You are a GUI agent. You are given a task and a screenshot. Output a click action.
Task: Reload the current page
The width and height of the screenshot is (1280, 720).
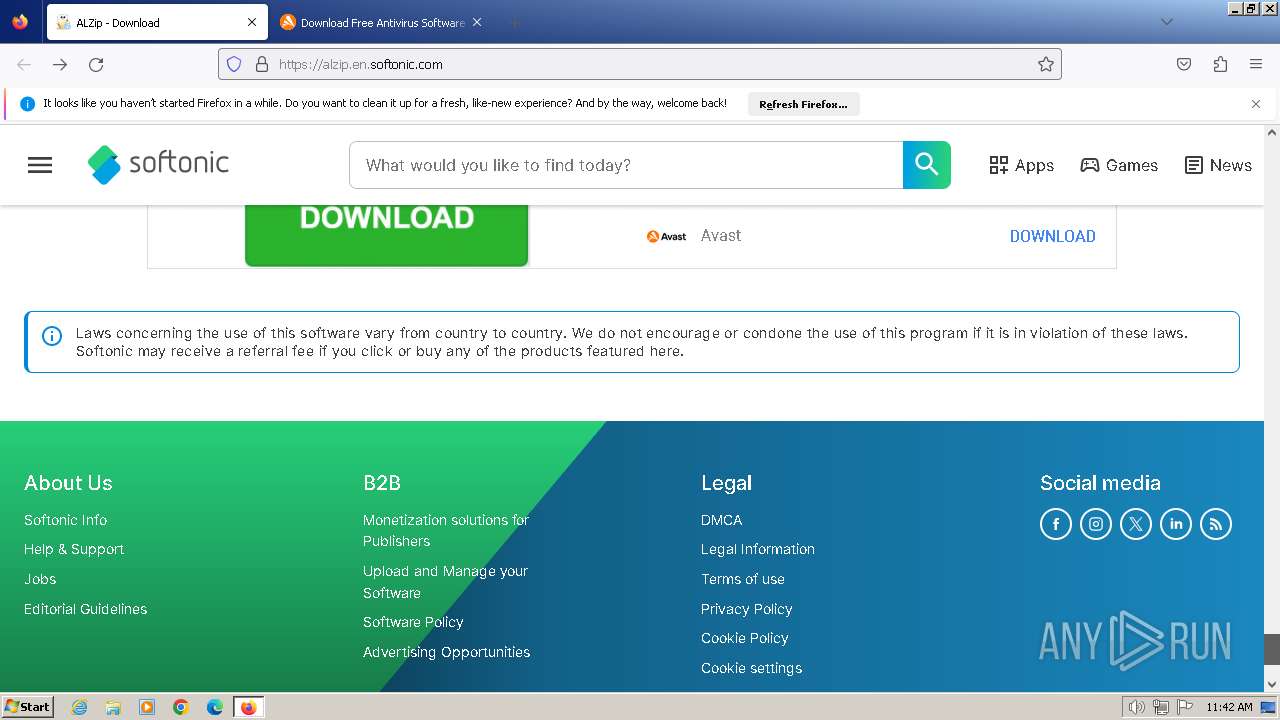(x=96, y=64)
